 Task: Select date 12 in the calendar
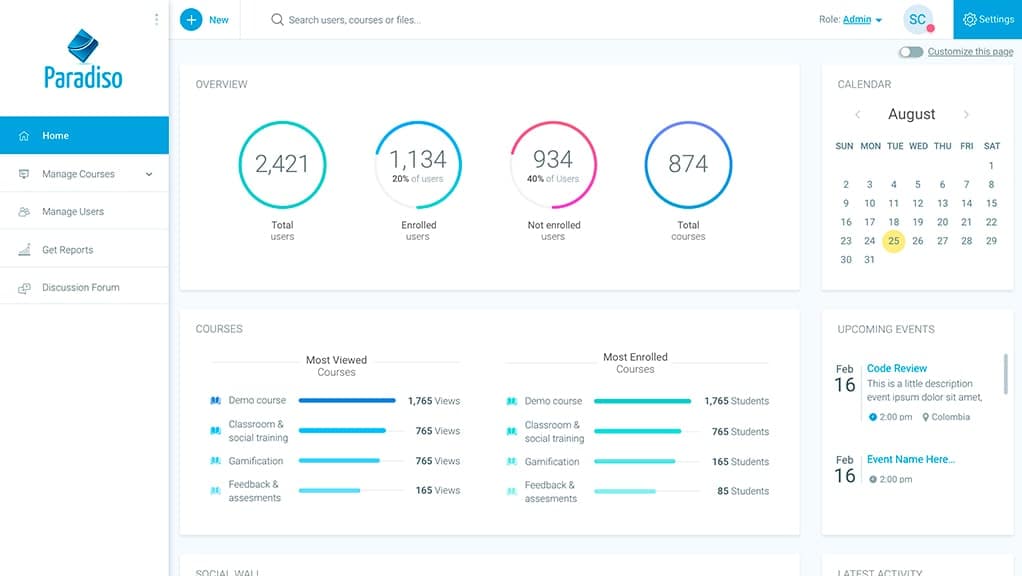[918, 203]
